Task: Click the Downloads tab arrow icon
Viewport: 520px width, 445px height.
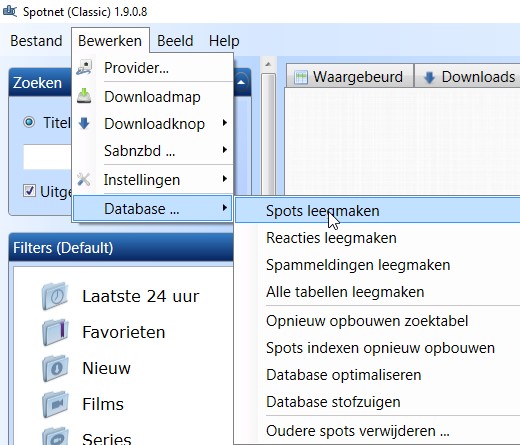Action: 429,77
